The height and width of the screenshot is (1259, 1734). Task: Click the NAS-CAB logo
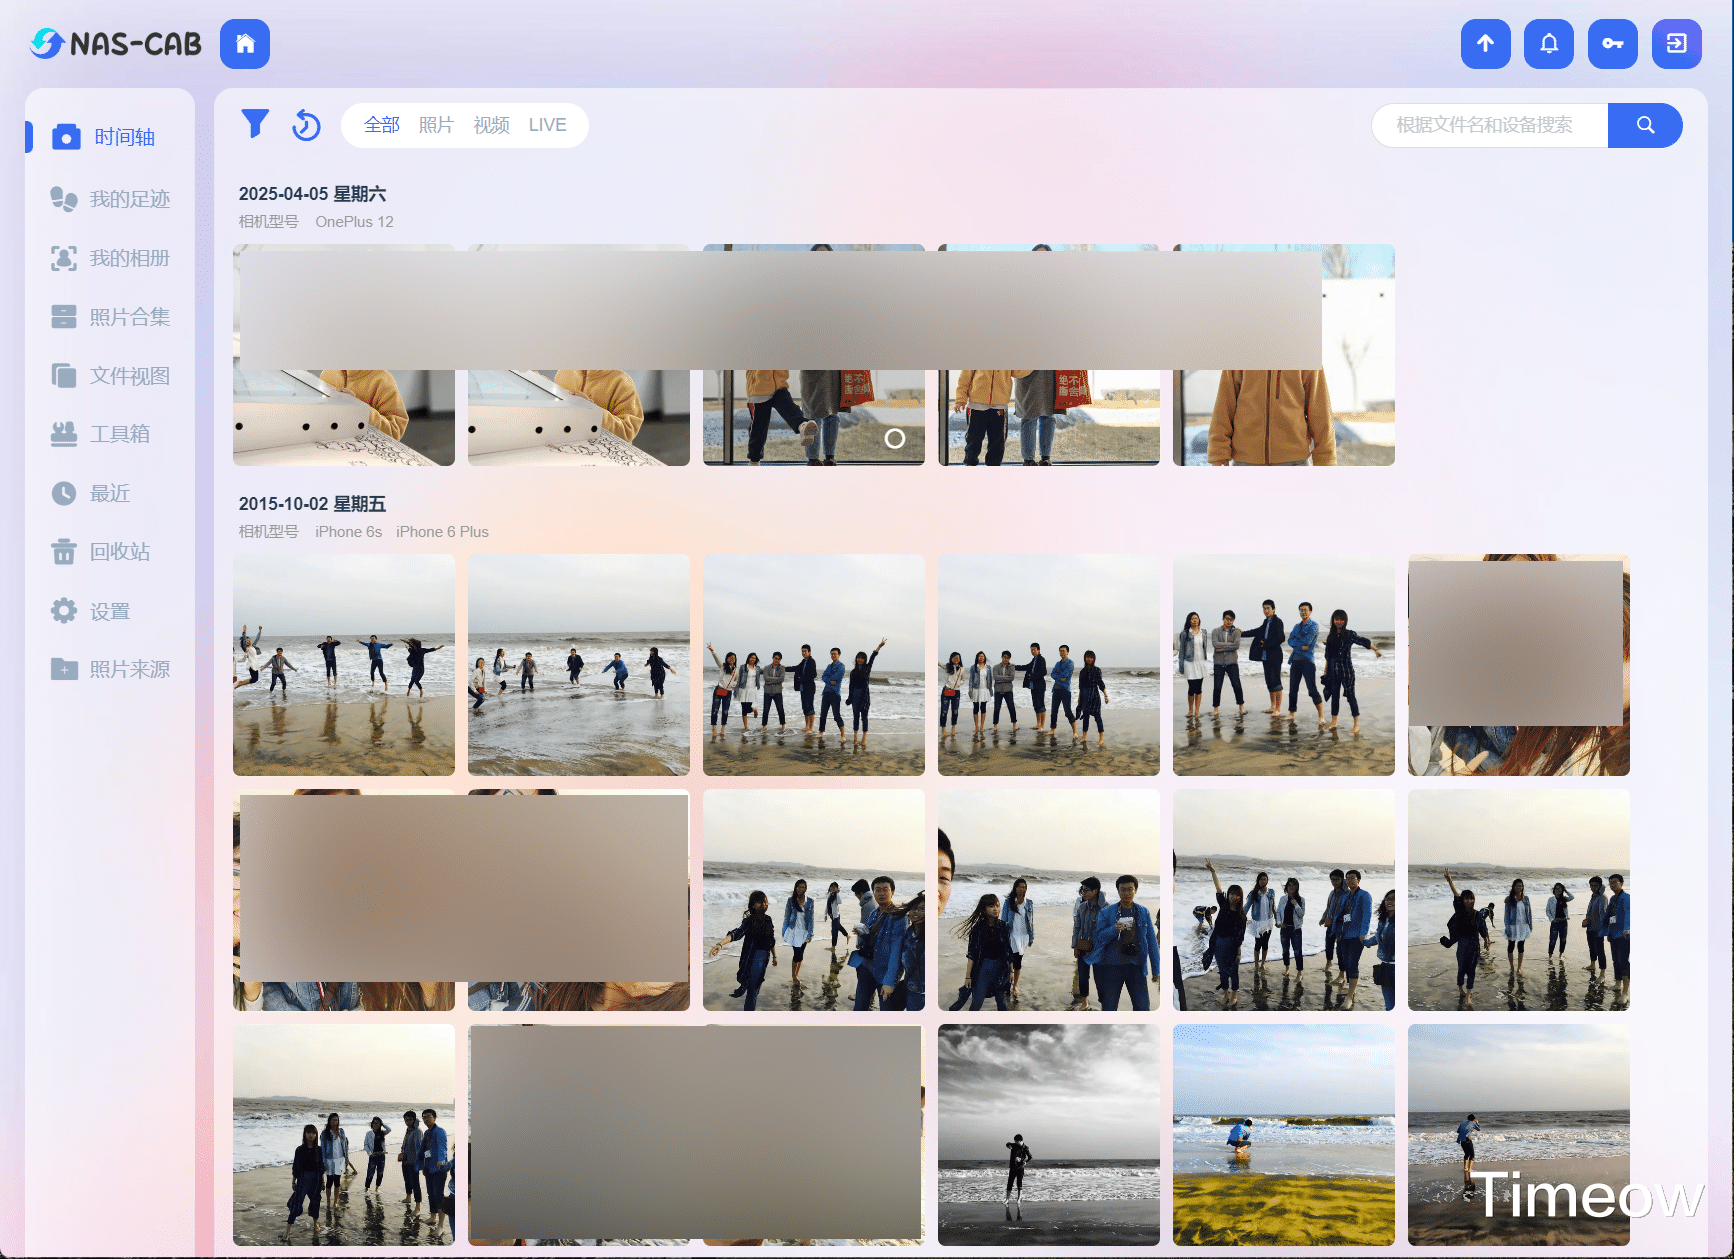click(x=116, y=44)
